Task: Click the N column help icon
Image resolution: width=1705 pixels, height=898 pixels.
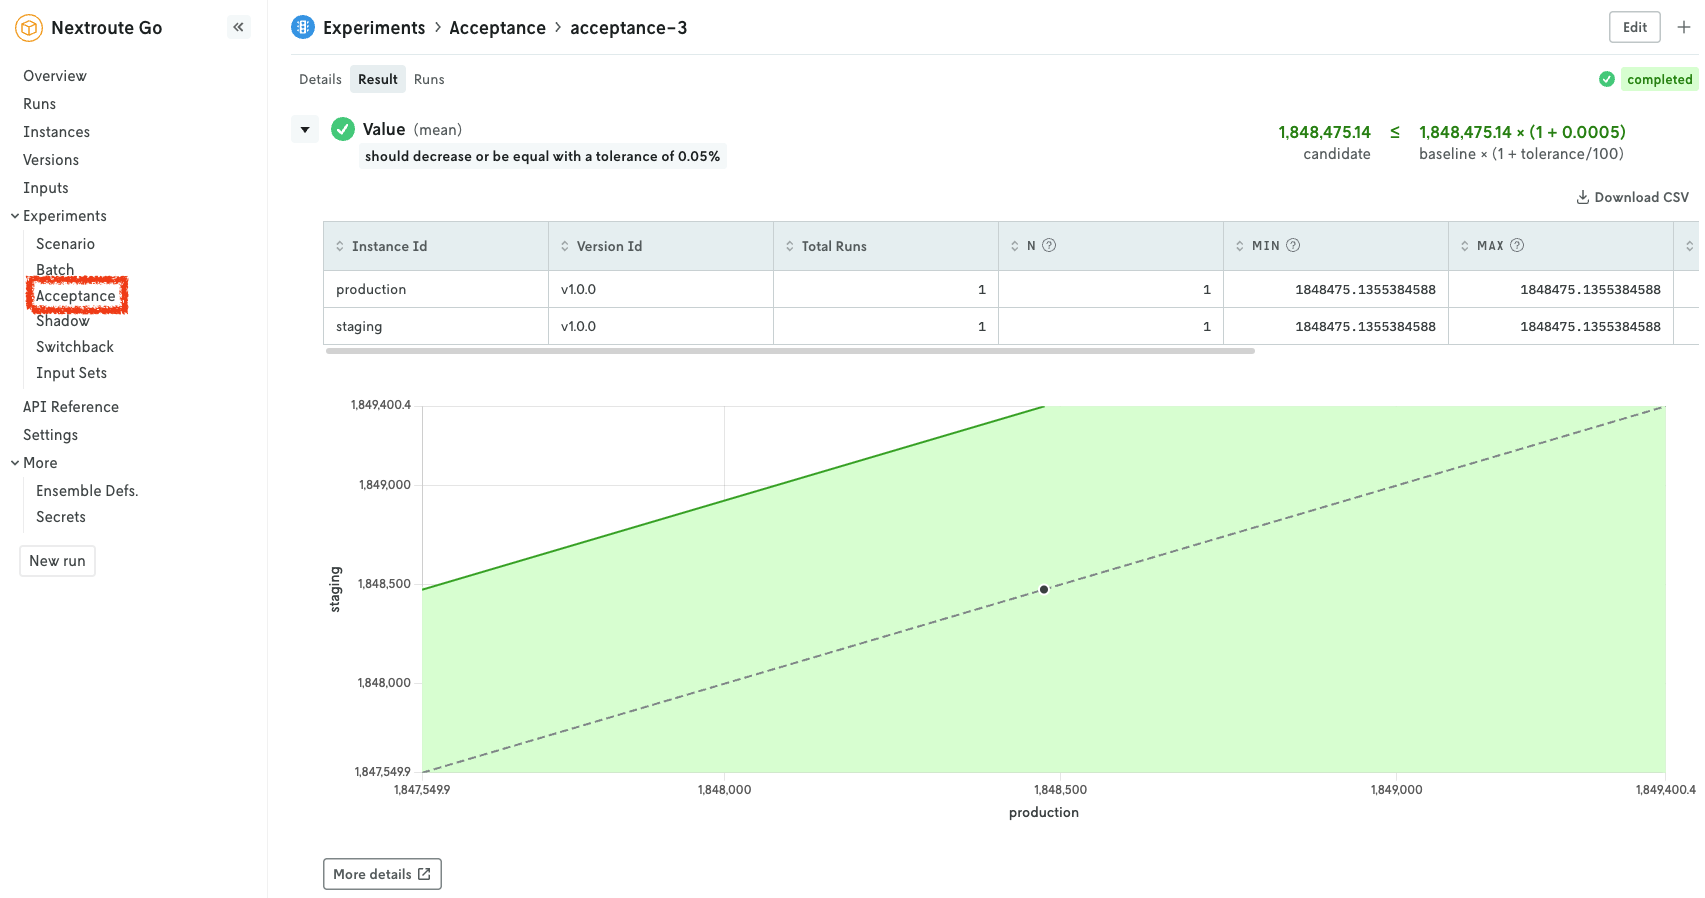Action: pyautogui.click(x=1049, y=245)
